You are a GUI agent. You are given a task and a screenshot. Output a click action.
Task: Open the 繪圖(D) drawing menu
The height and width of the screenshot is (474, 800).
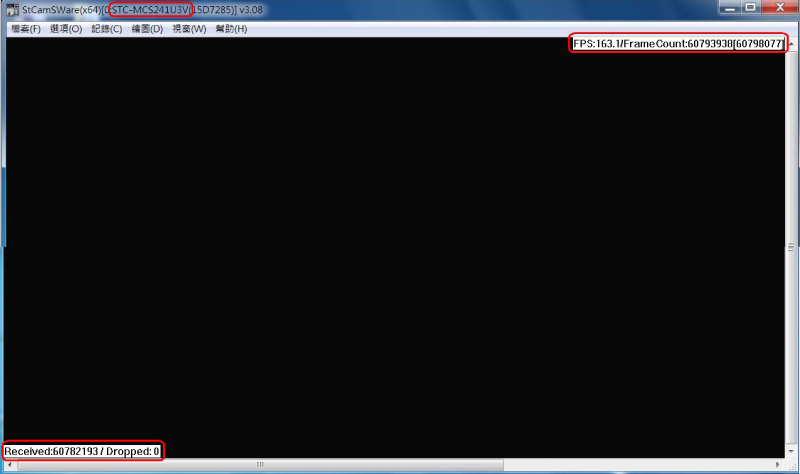pos(147,29)
